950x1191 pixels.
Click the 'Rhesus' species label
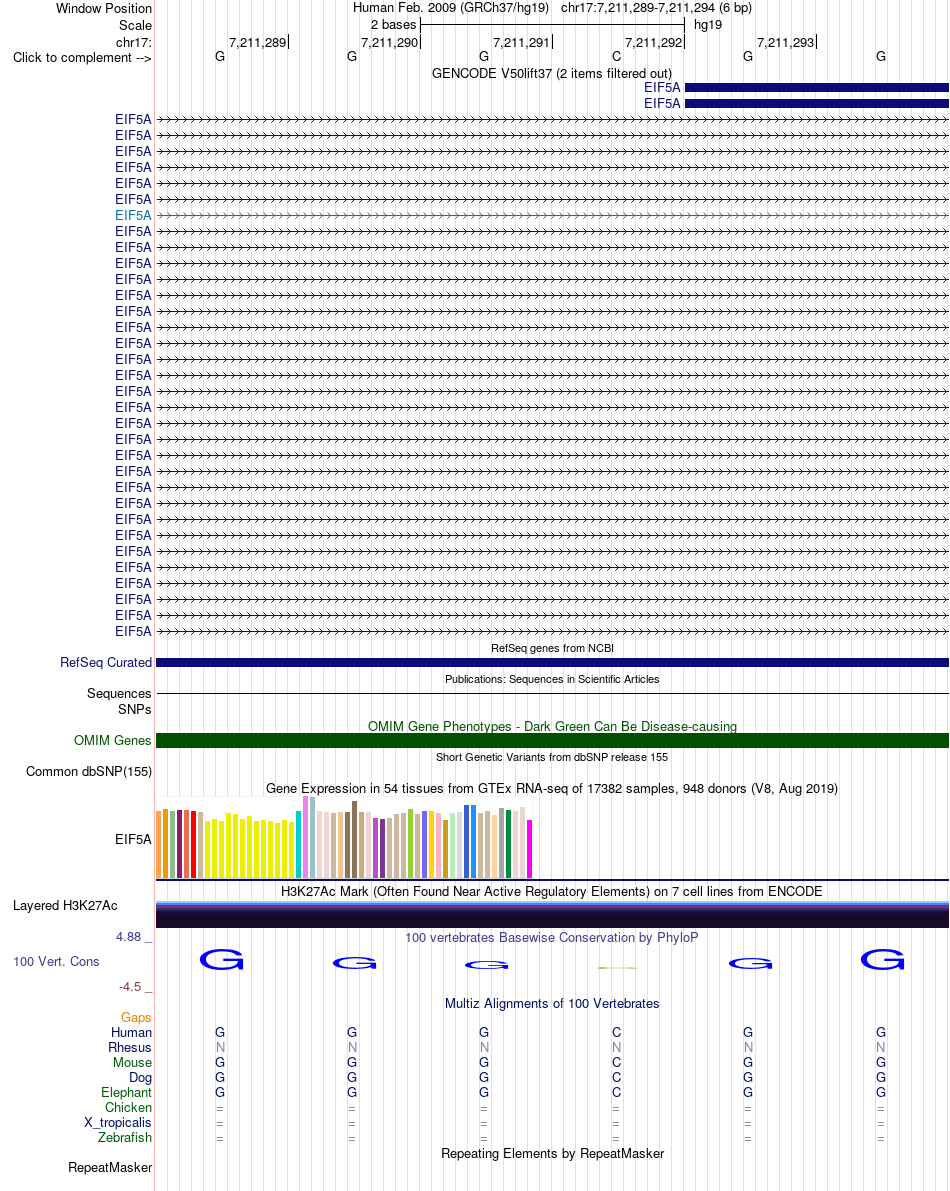[130, 1047]
